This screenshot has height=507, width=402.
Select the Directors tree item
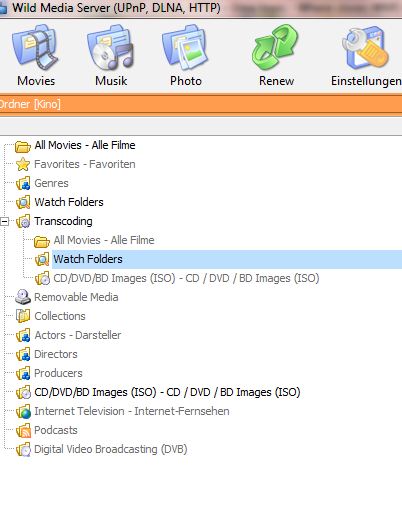coord(56,354)
